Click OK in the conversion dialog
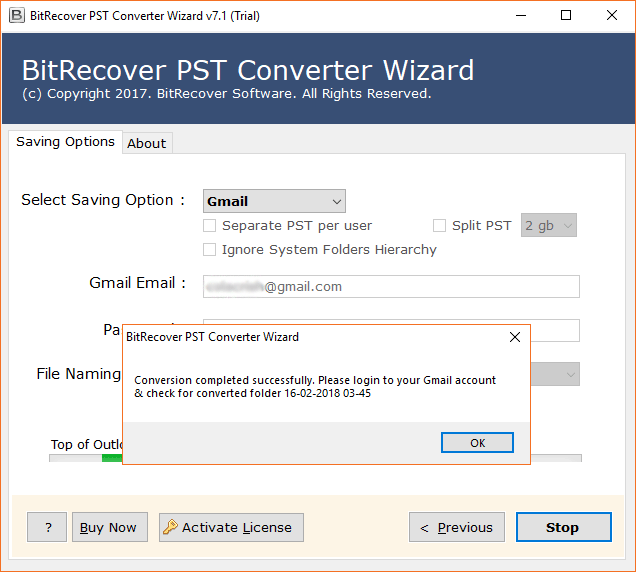 477,443
